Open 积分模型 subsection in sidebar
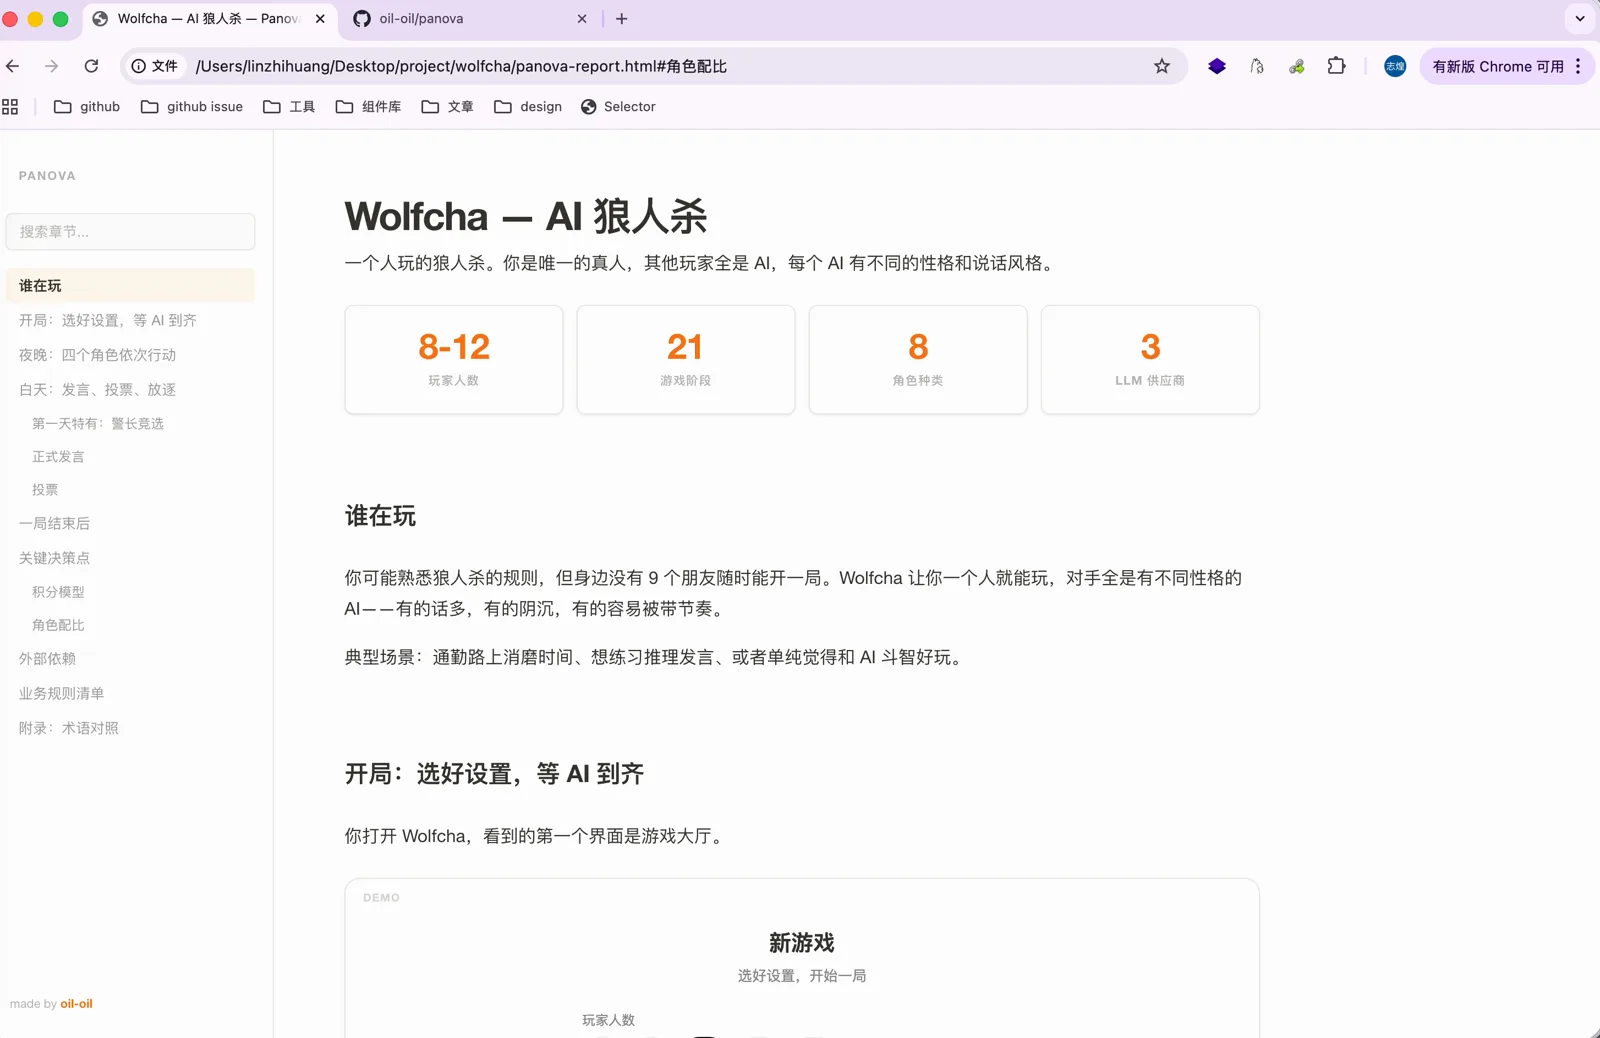 [x=58, y=592]
